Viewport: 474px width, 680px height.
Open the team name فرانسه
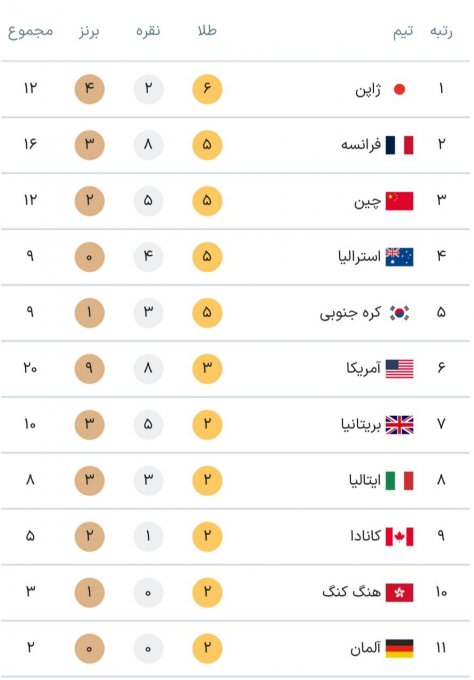(361, 144)
